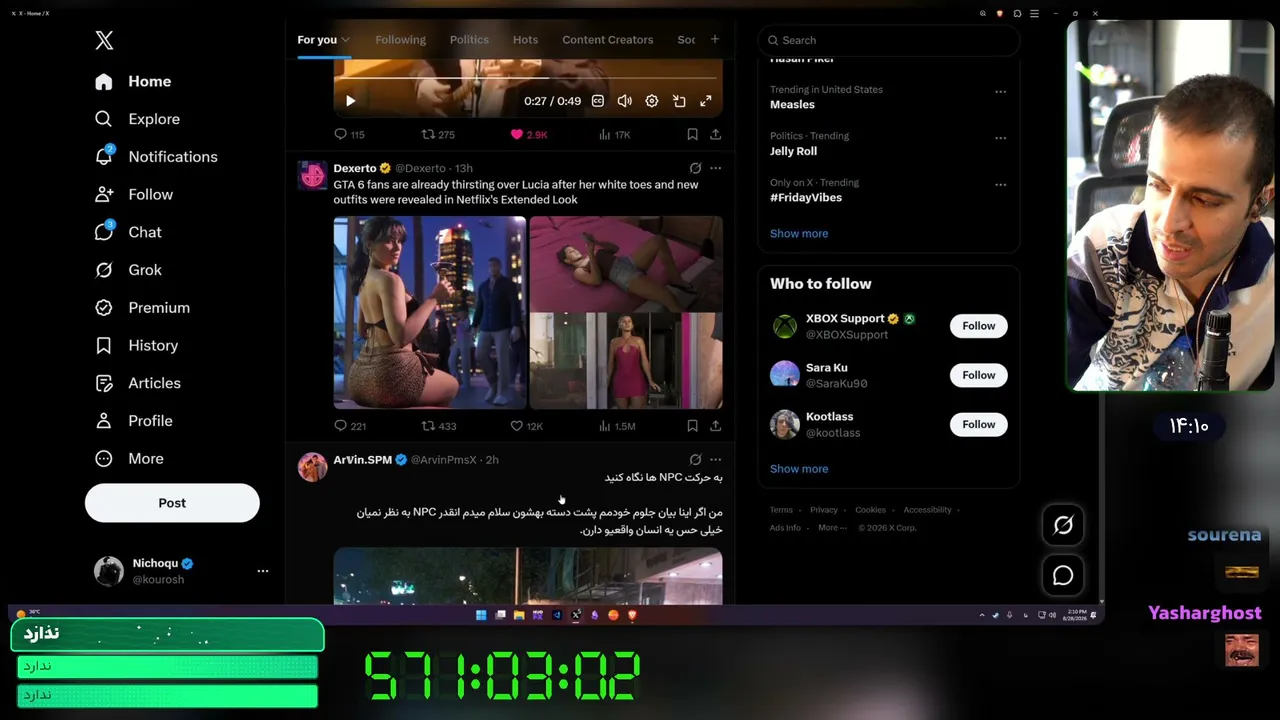Click the Search input field
The width and height of the screenshot is (1280, 720).
(888, 40)
